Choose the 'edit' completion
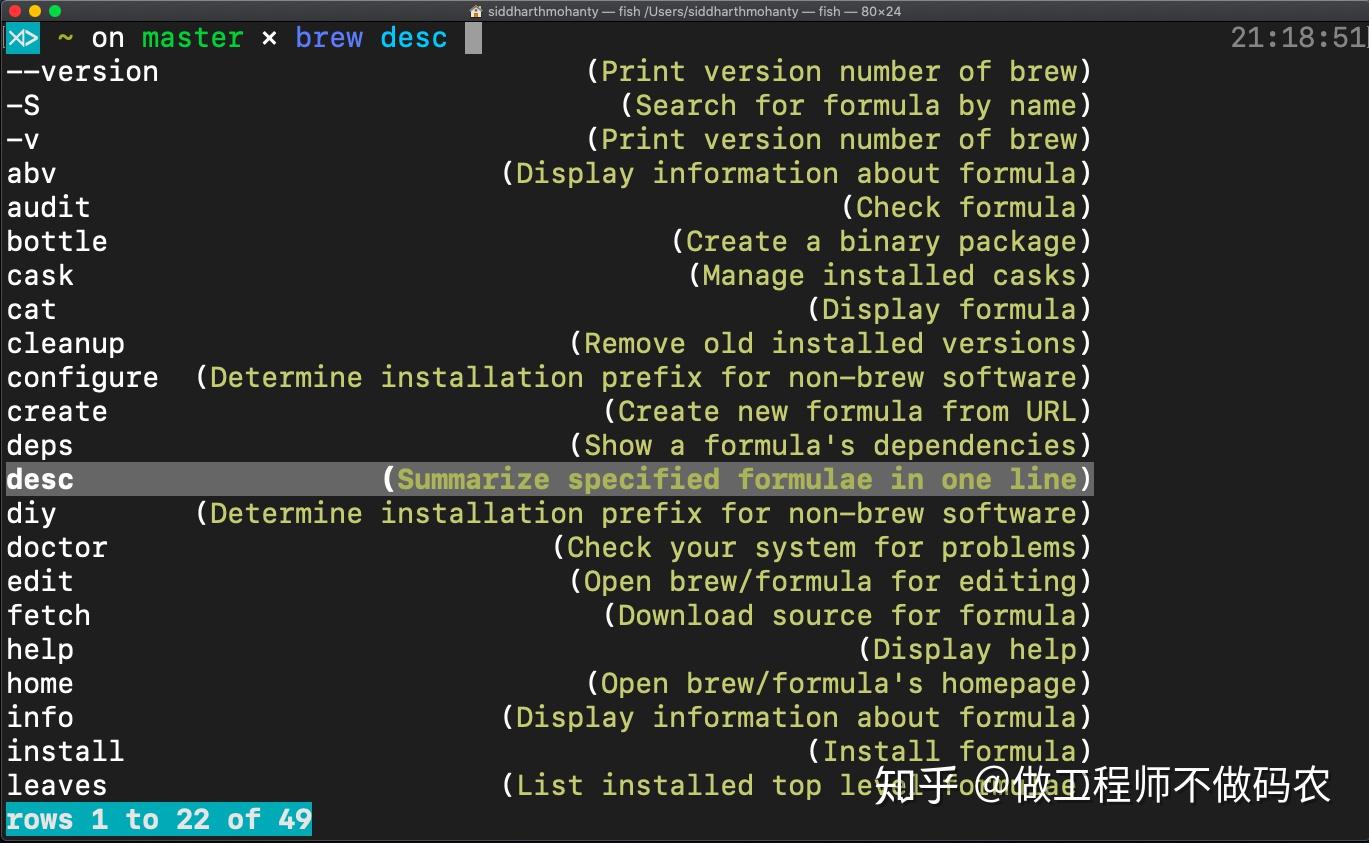 (40, 582)
